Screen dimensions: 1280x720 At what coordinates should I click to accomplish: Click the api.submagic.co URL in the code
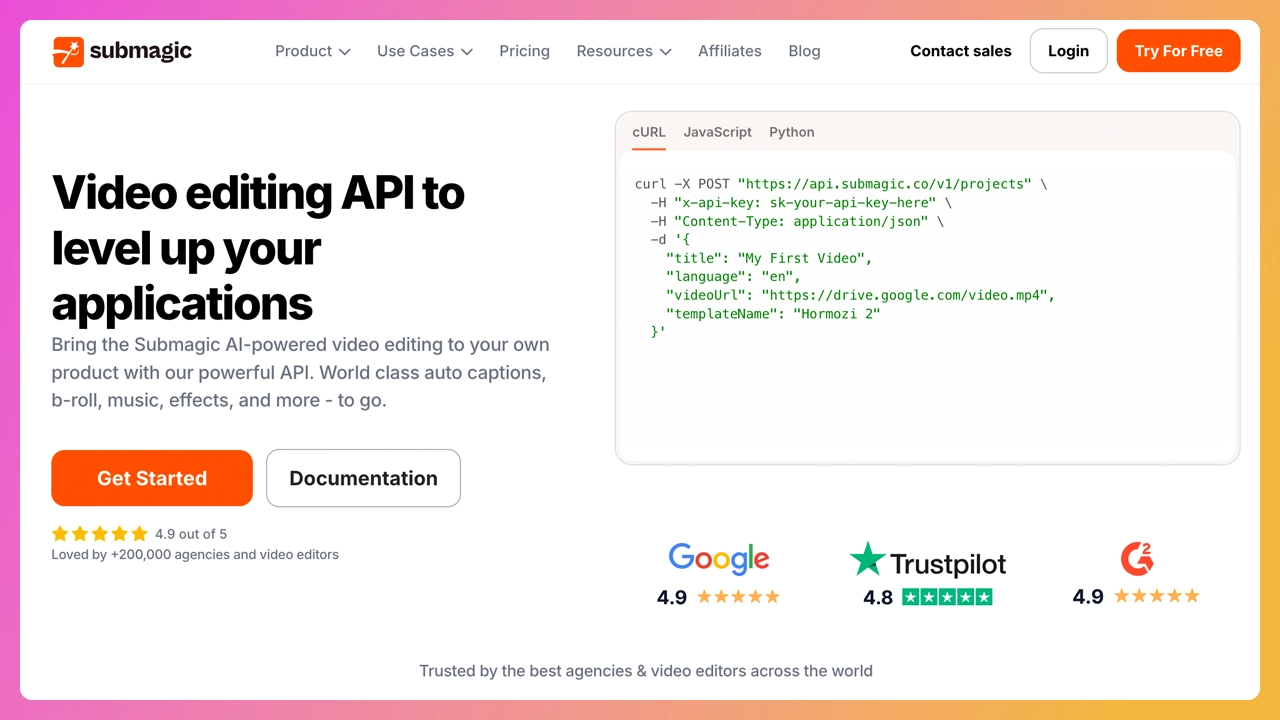(x=884, y=184)
